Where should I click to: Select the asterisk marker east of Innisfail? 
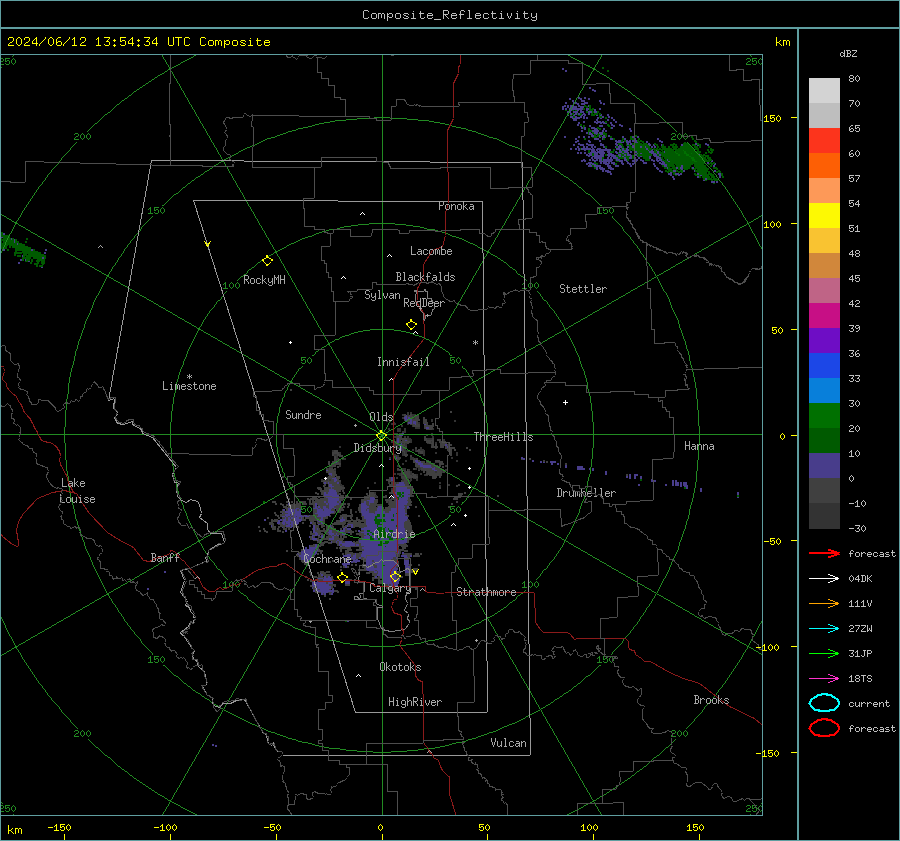click(475, 343)
